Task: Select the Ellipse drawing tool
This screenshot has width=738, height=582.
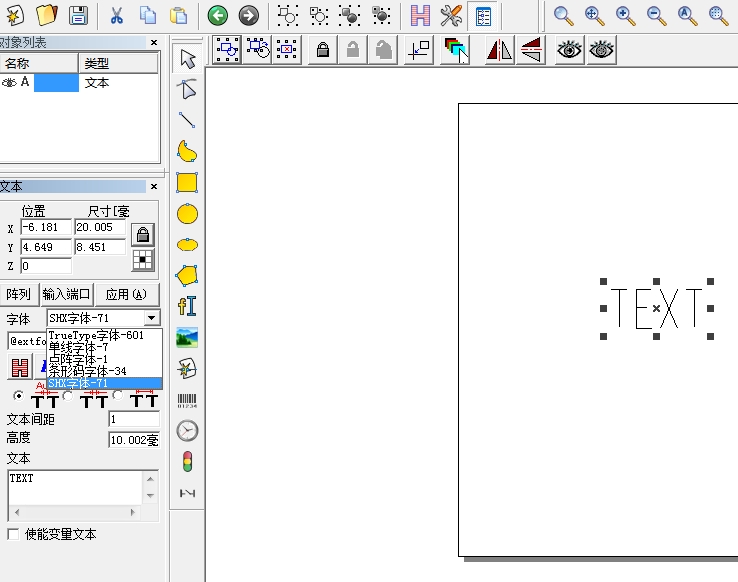Action: (x=187, y=245)
